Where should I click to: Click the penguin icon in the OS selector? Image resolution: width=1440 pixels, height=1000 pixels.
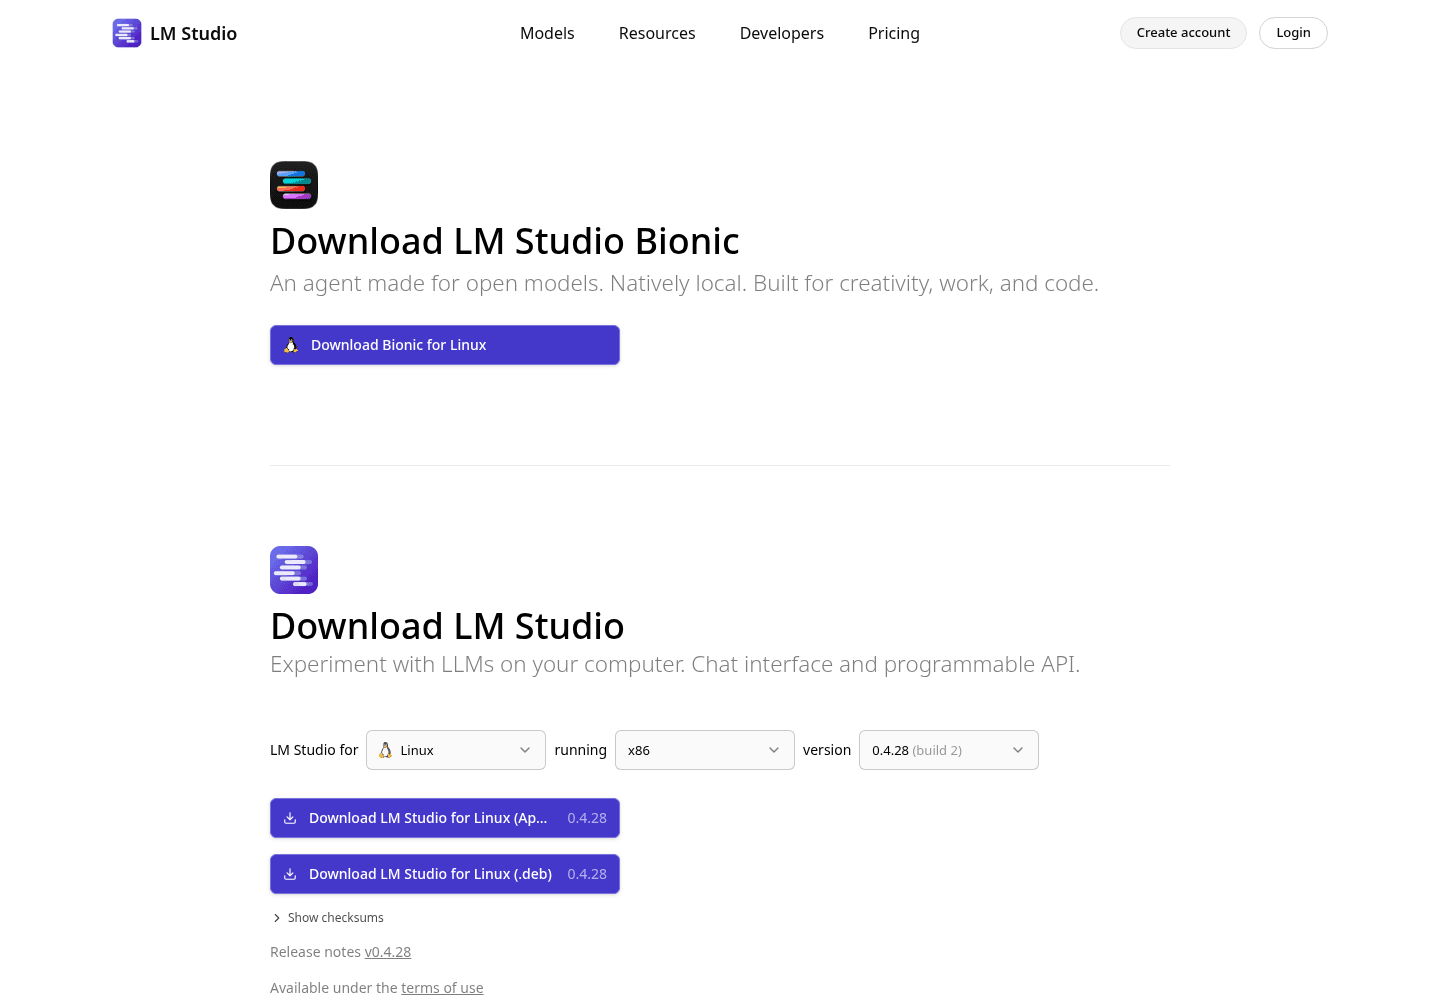[385, 750]
